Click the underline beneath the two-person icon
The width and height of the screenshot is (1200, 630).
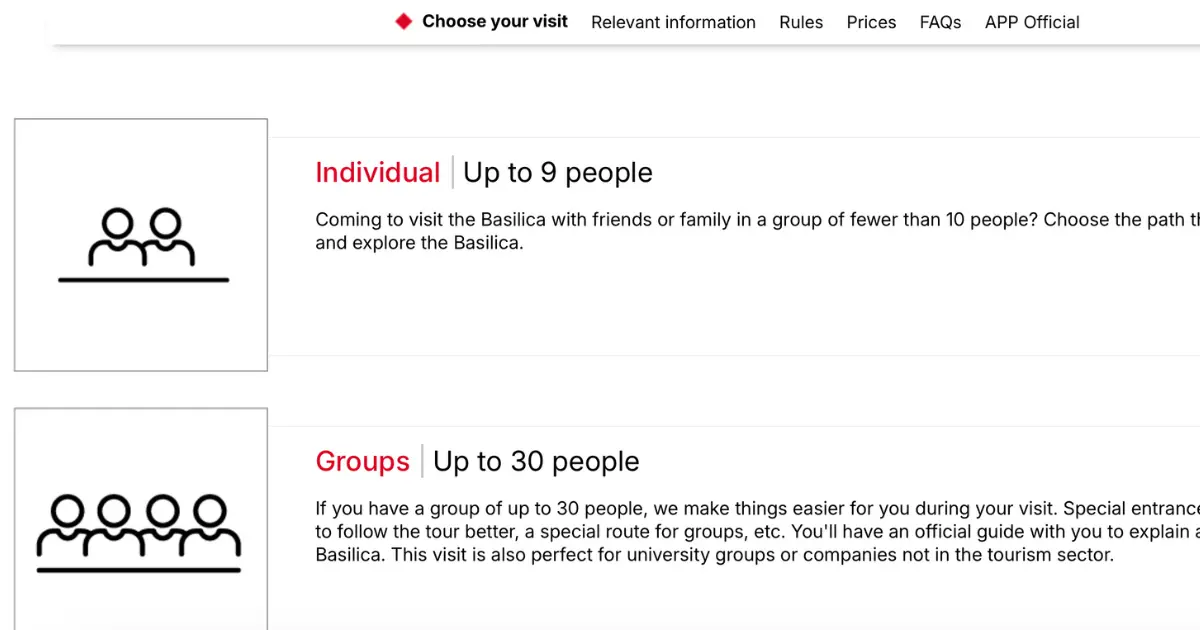144,280
